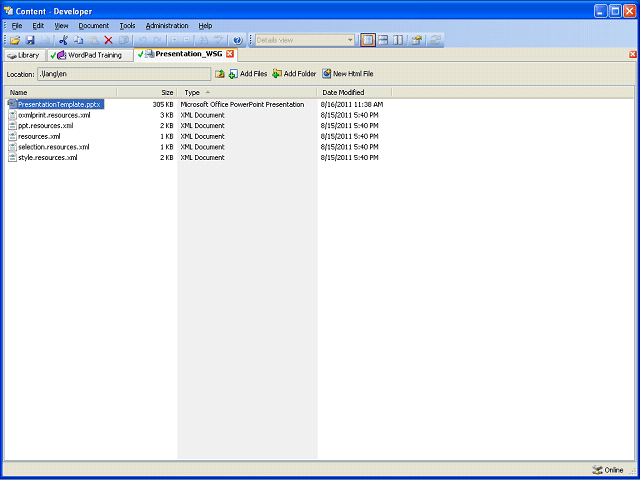Click the properties icon beside the layout buttons
This screenshot has width=640, height=480.
(416, 40)
